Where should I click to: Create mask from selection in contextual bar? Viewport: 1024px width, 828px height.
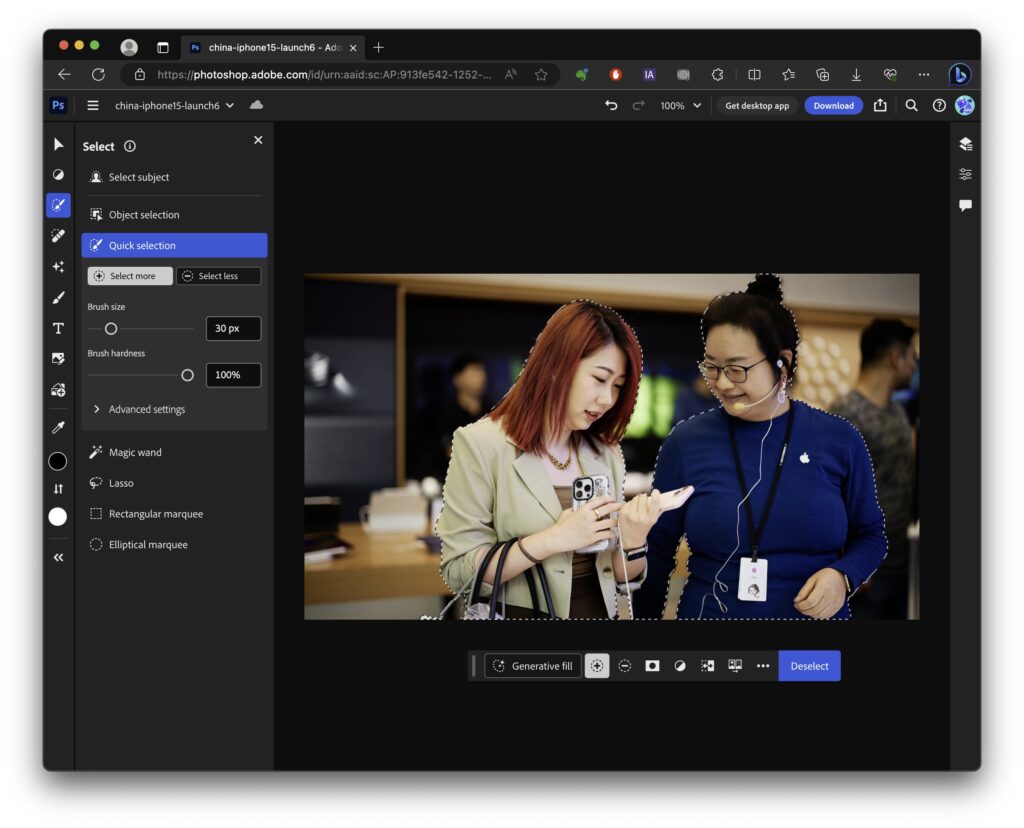tap(652, 666)
